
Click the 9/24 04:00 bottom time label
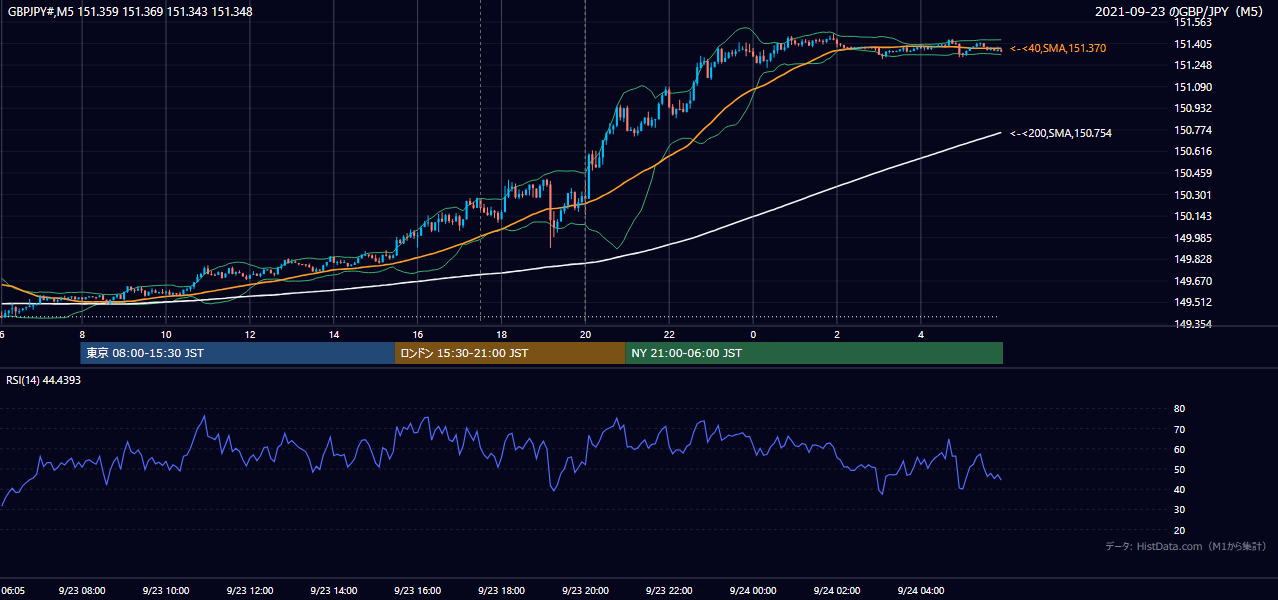click(x=920, y=591)
